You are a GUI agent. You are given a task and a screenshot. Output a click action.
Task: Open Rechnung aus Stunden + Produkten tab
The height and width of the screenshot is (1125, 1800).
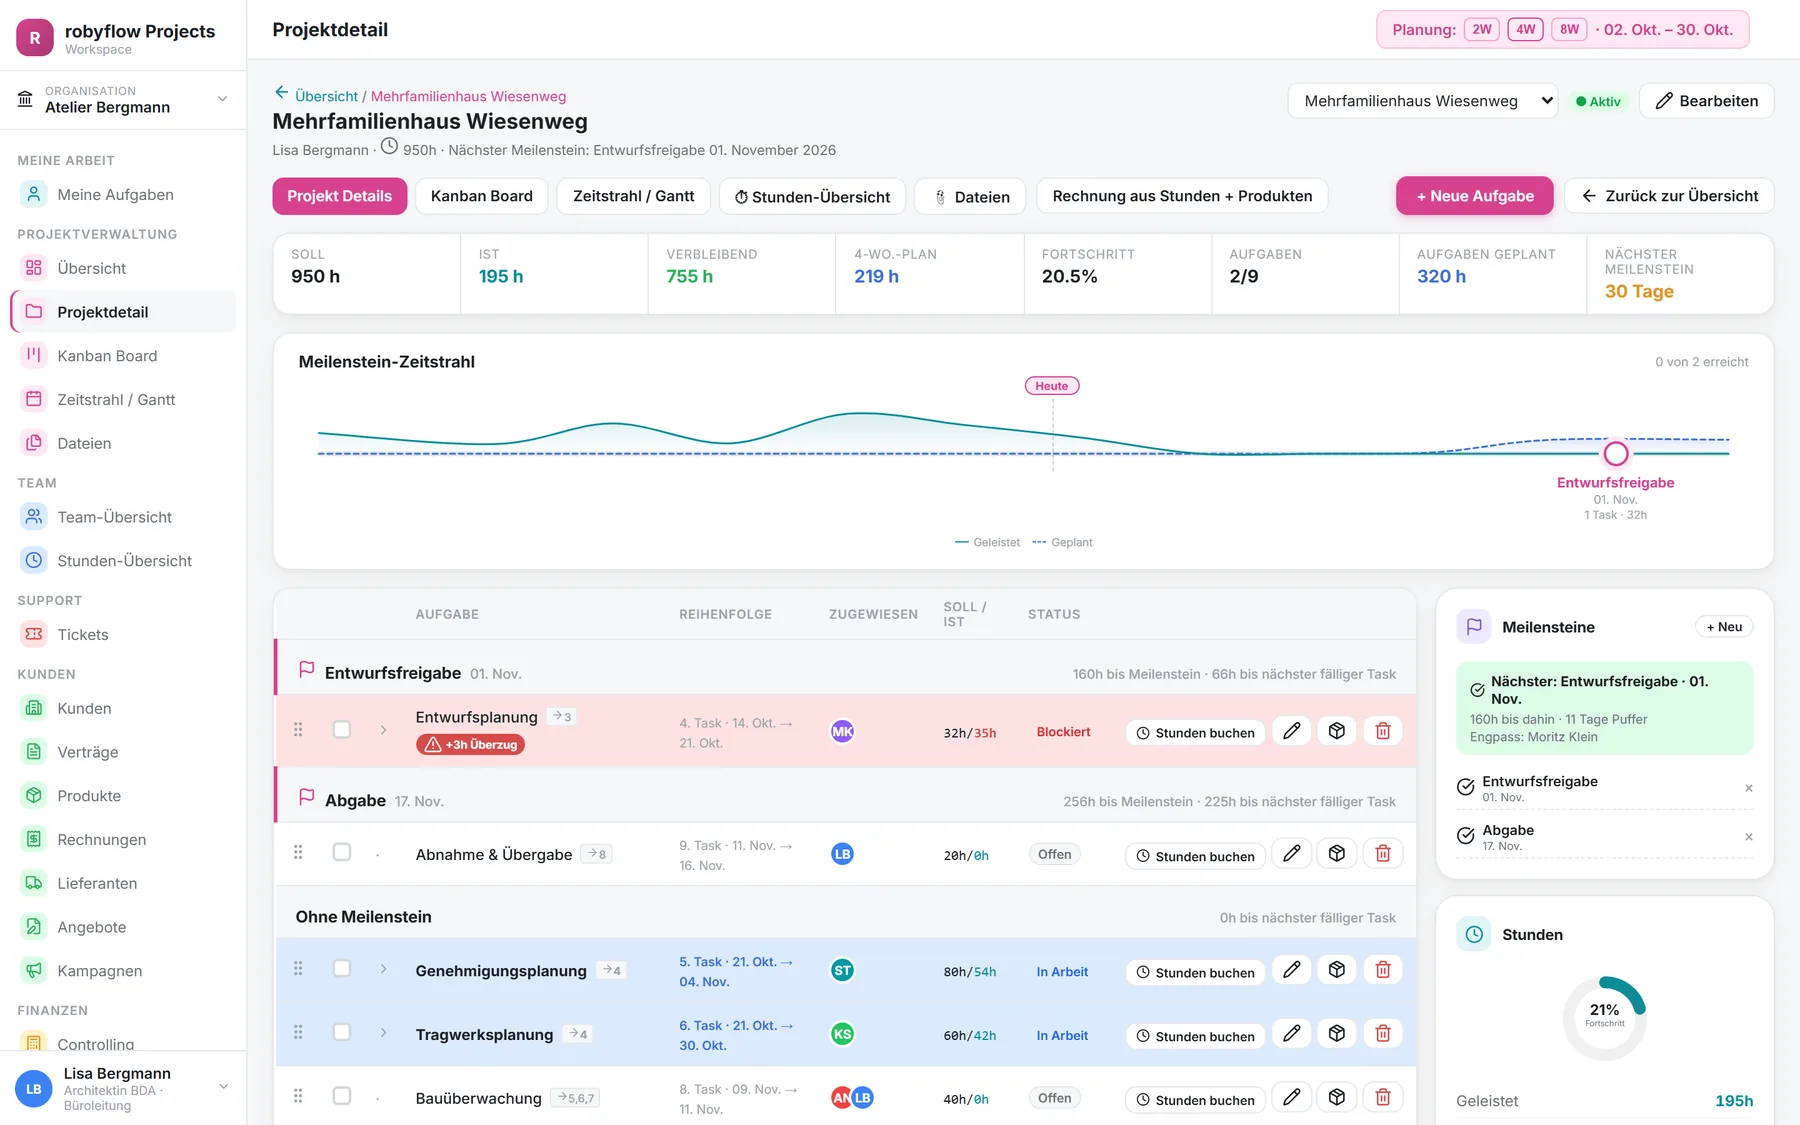1182,196
